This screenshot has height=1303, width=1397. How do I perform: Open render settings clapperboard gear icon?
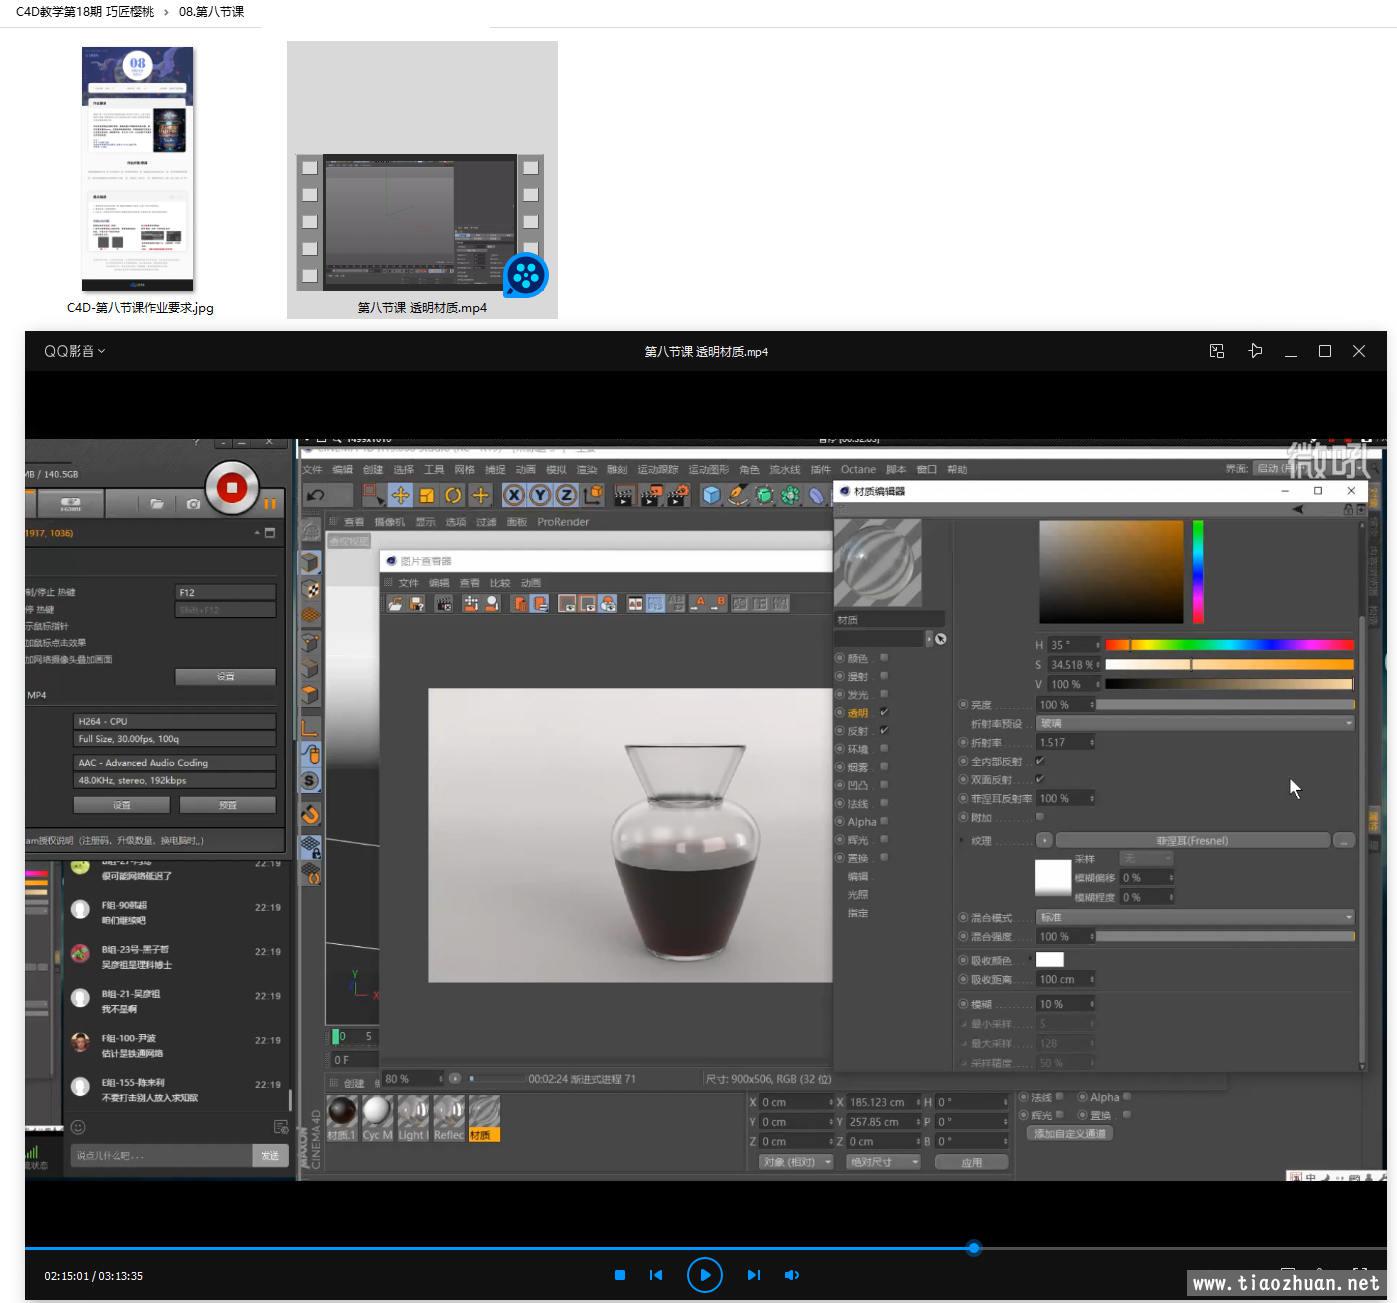click(x=678, y=495)
